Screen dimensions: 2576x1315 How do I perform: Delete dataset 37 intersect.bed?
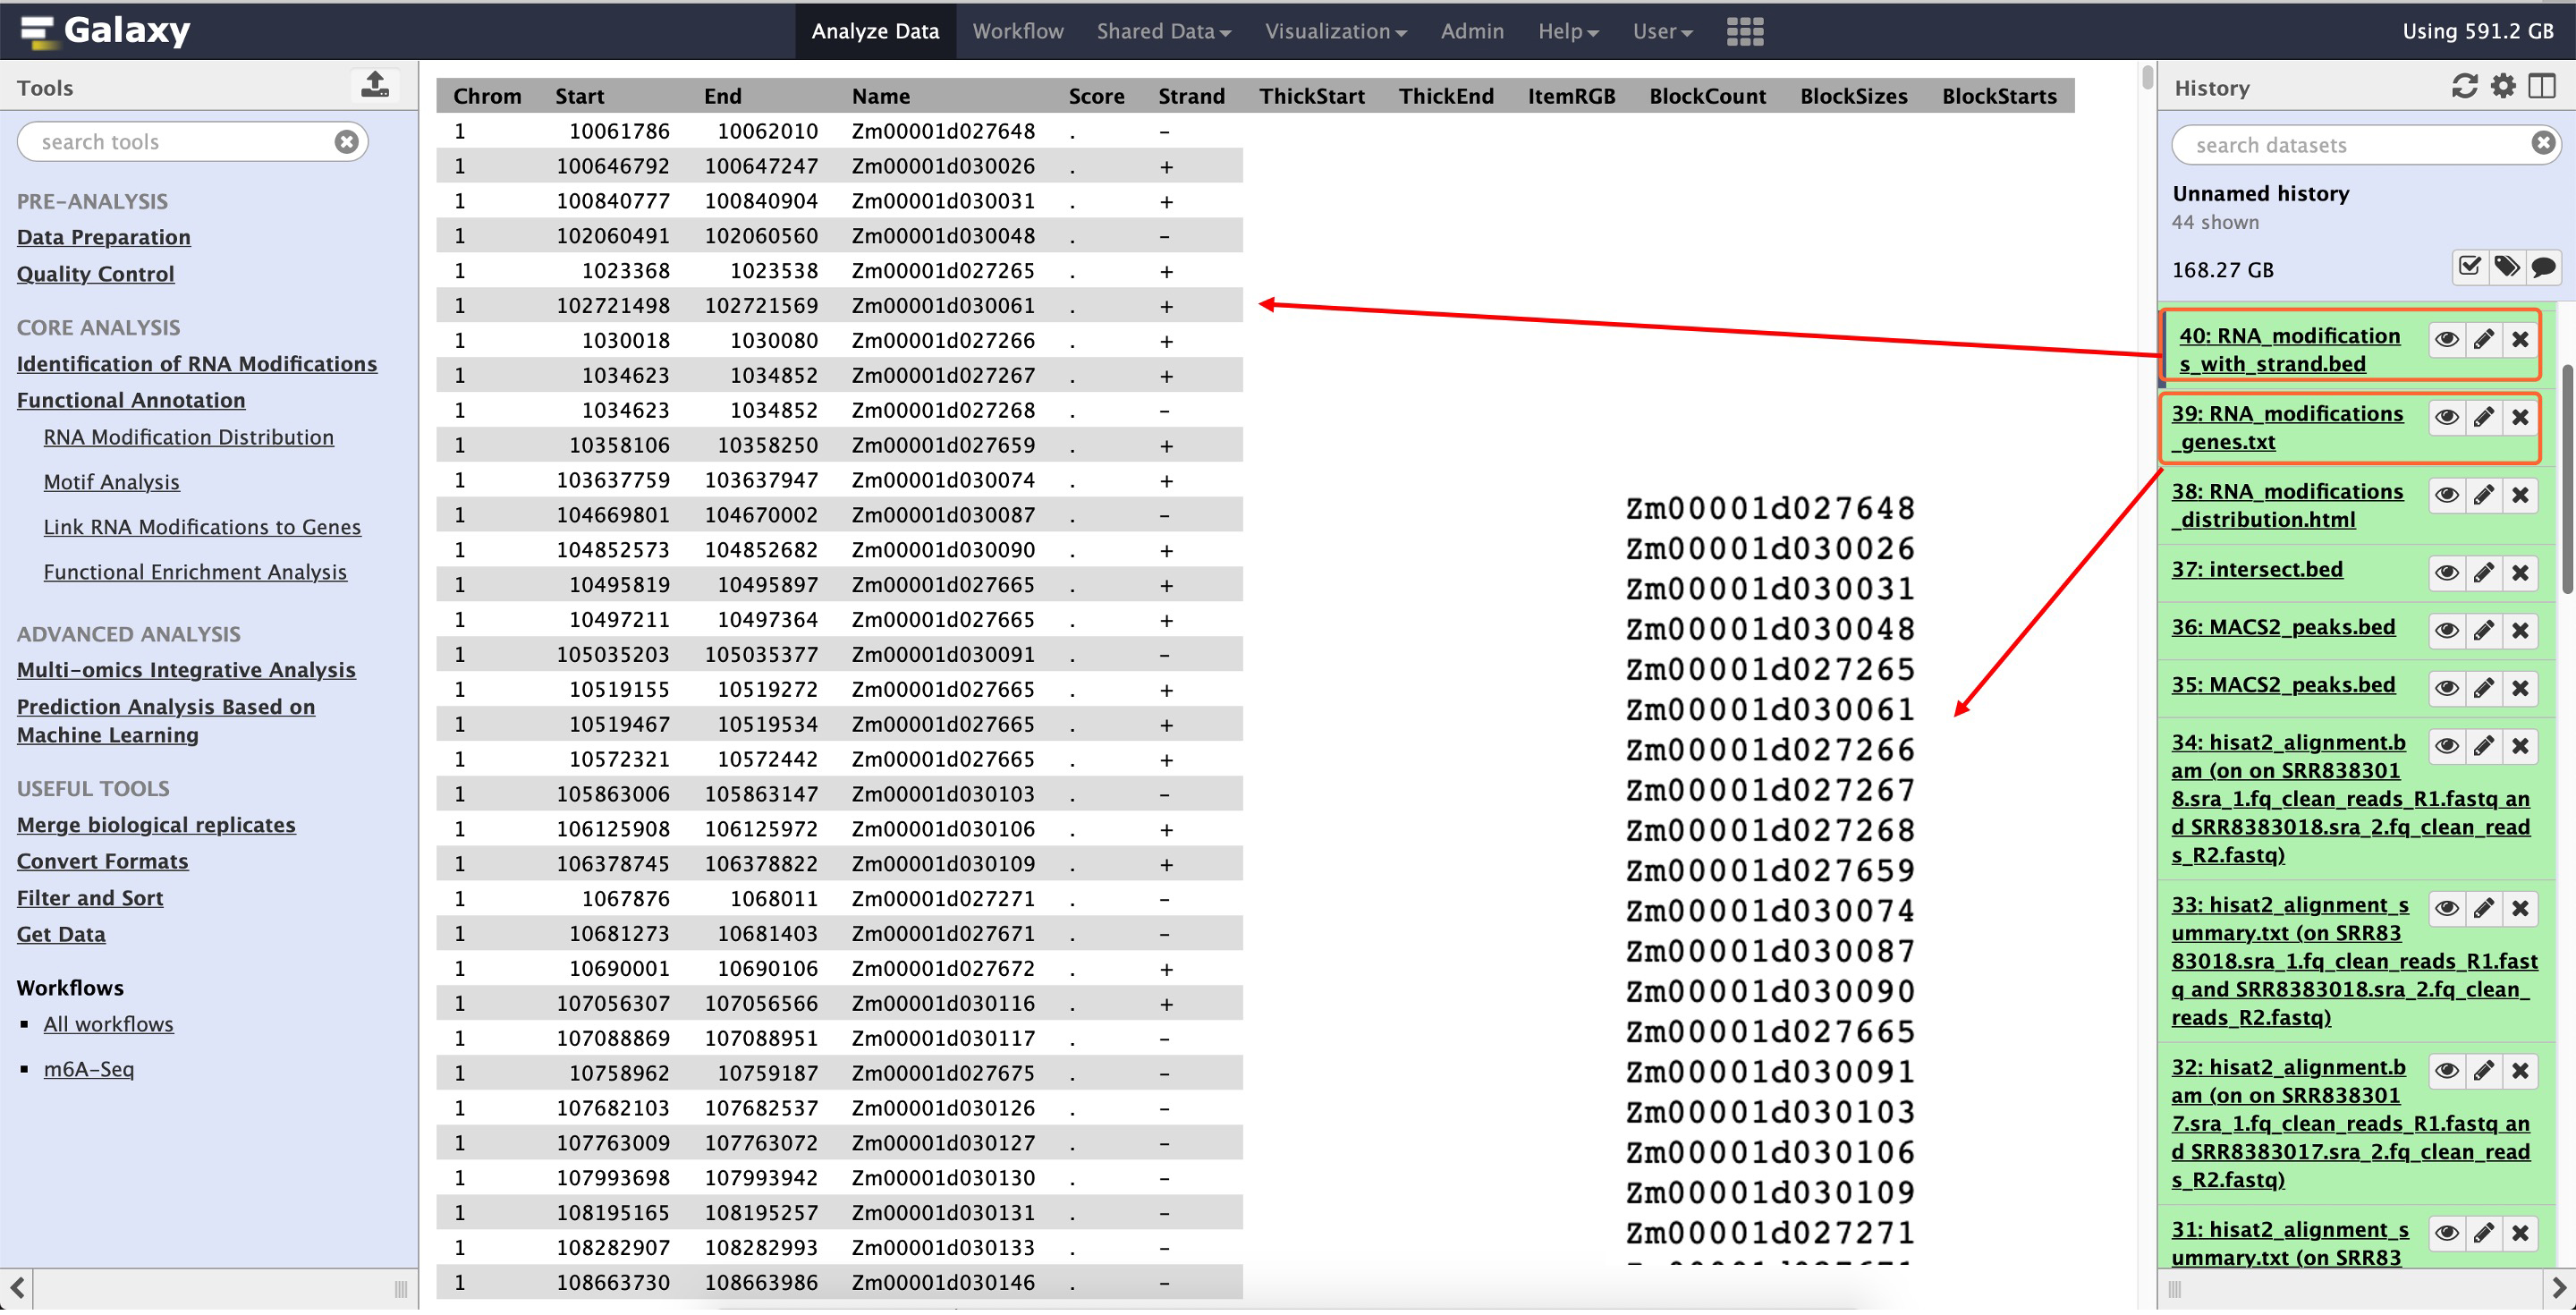pos(2520,573)
